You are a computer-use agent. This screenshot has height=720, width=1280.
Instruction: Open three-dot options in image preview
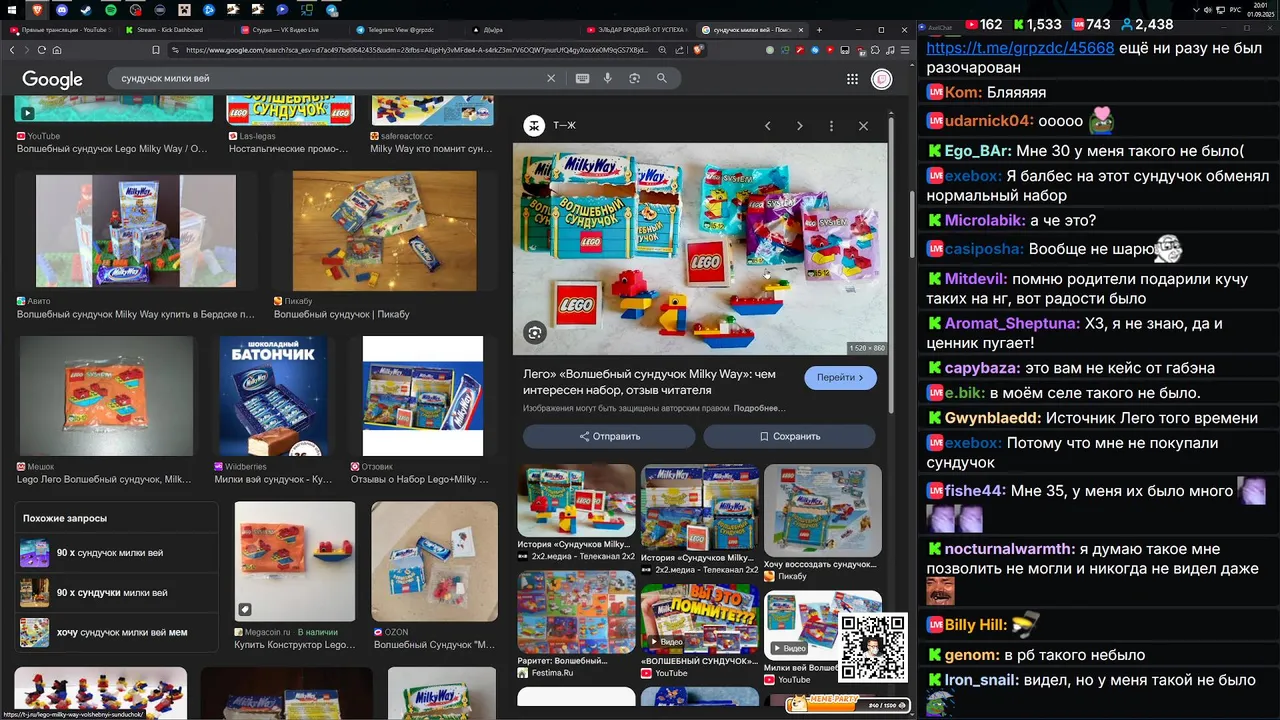pos(831,126)
